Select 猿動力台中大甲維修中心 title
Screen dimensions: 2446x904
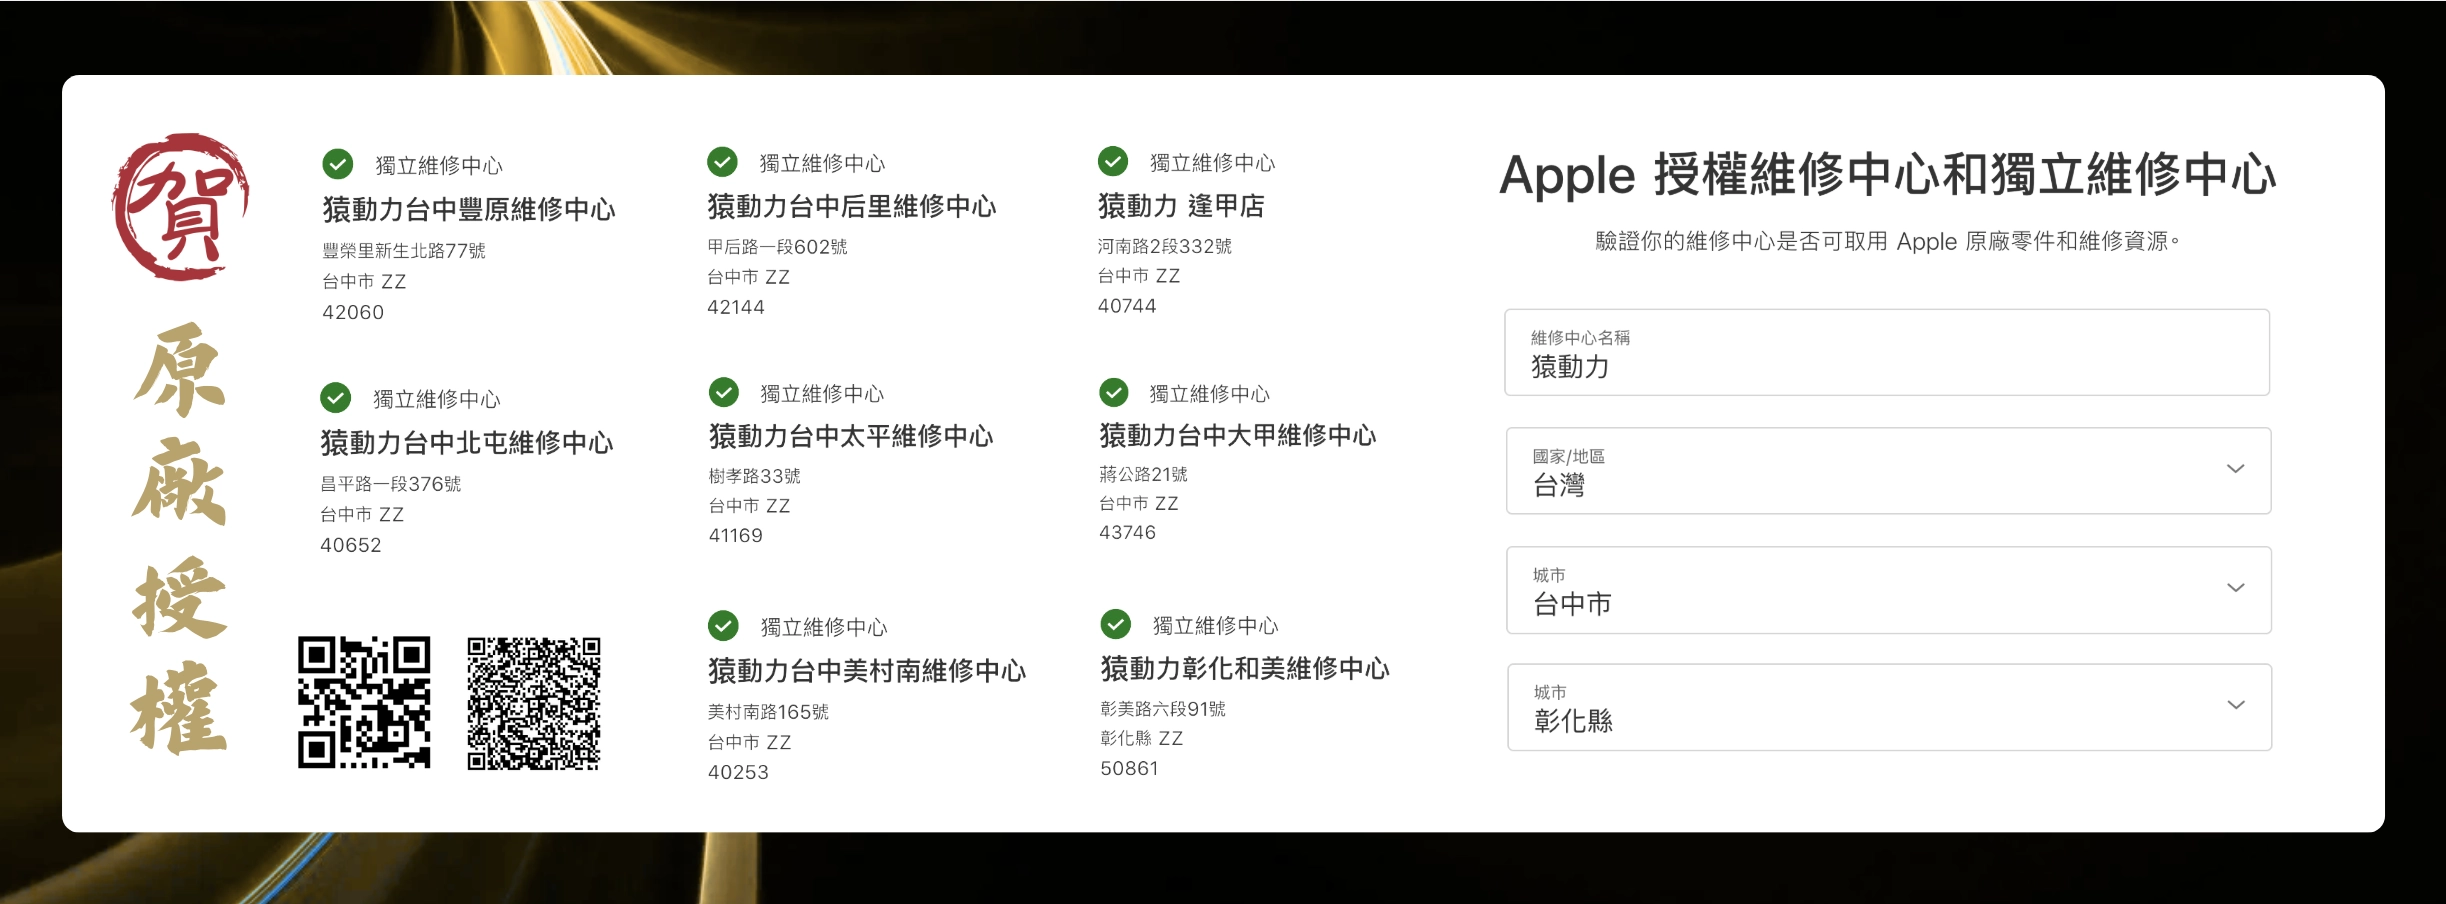1238,435
